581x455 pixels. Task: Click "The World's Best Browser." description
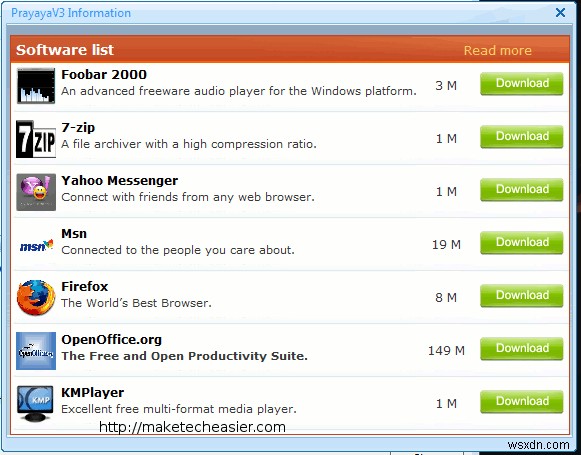(136, 303)
